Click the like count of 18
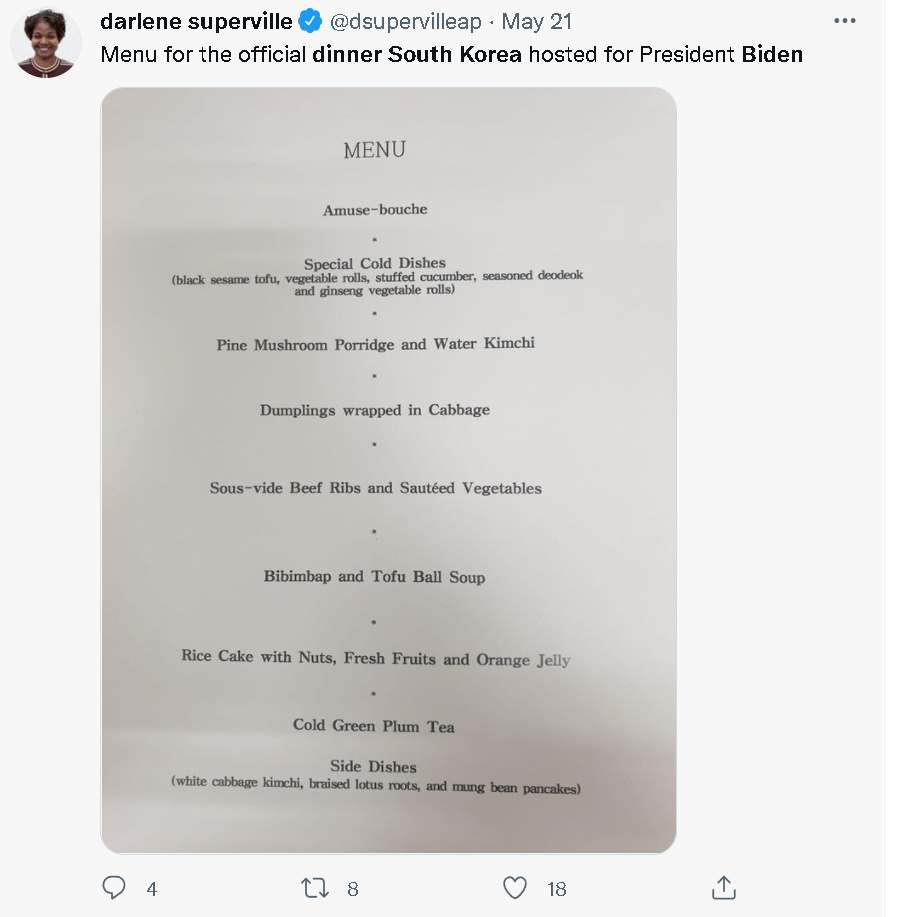909x917 pixels. tap(557, 888)
